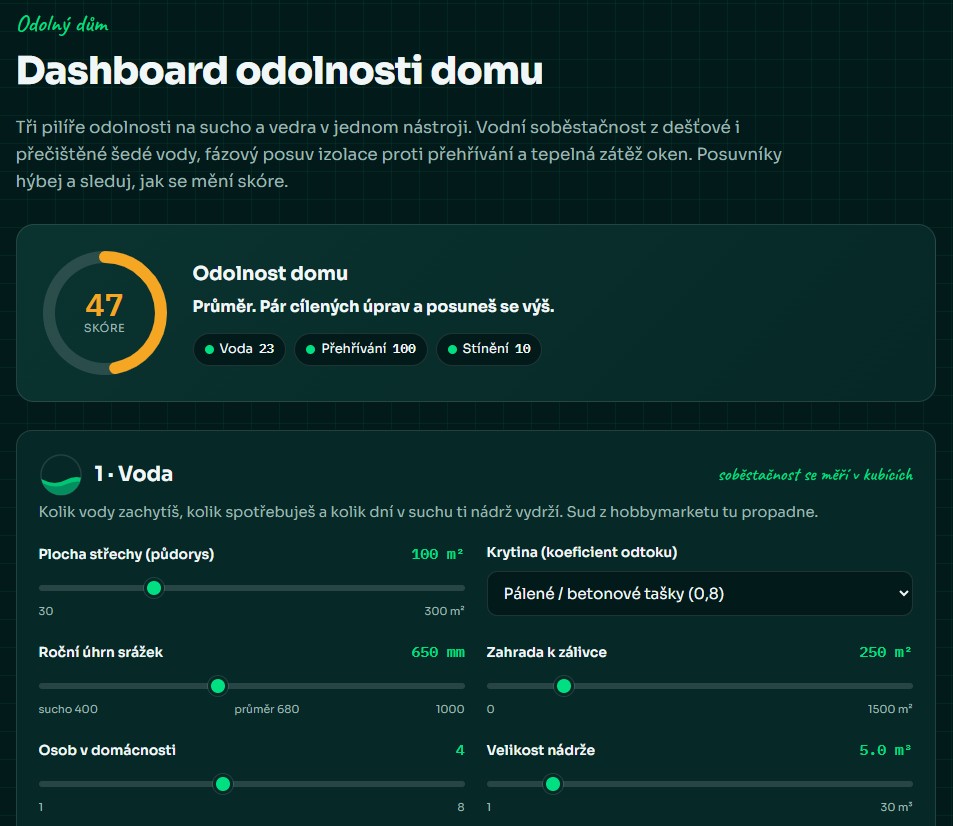Click the 1 · Voda section heading
Image resolution: width=953 pixels, height=826 pixels.
(x=134, y=474)
